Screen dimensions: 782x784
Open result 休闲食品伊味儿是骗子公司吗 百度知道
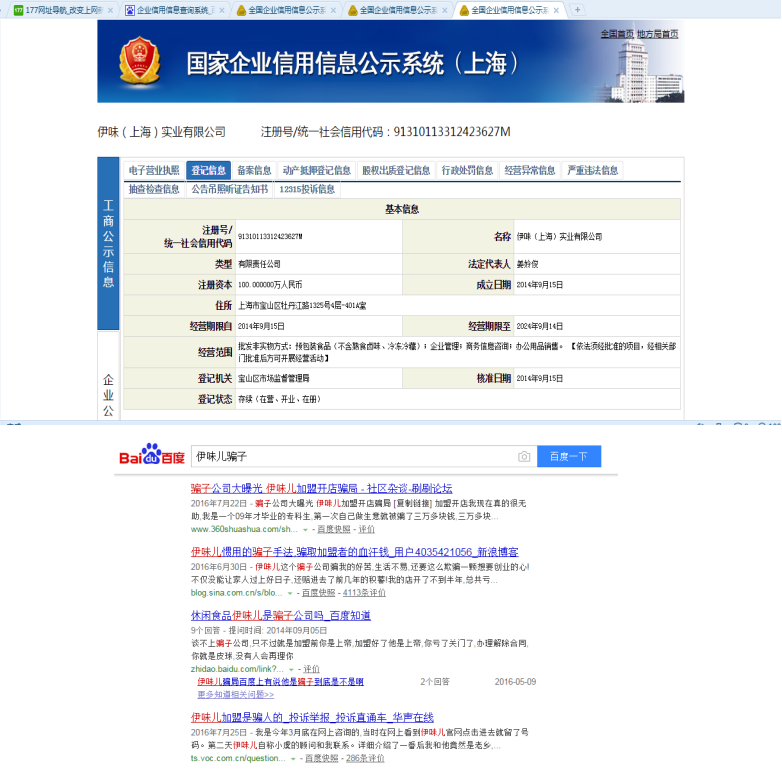tap(280, 616)
